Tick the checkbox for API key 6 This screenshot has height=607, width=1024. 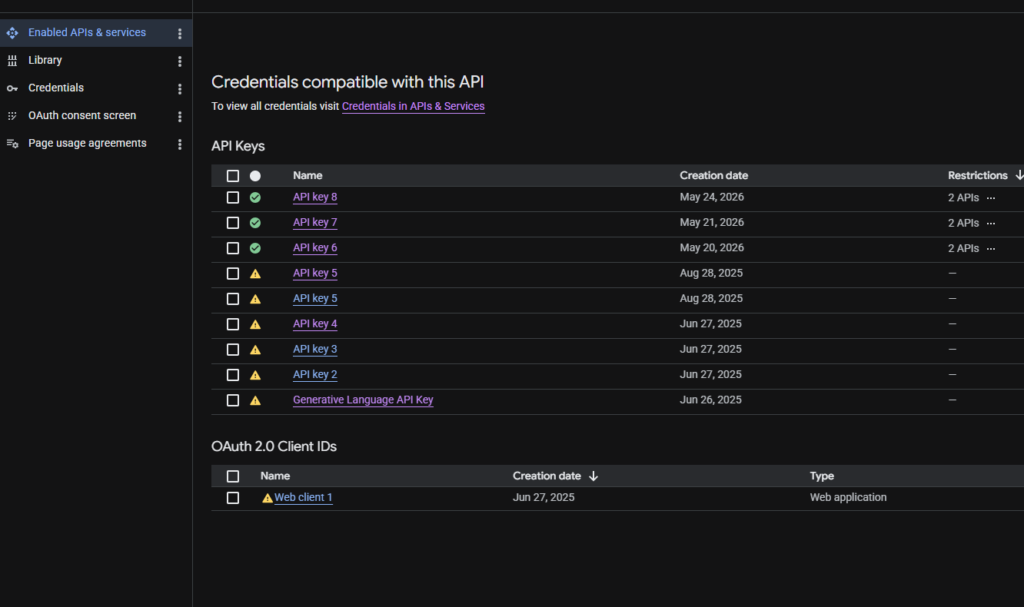point(232,248)
